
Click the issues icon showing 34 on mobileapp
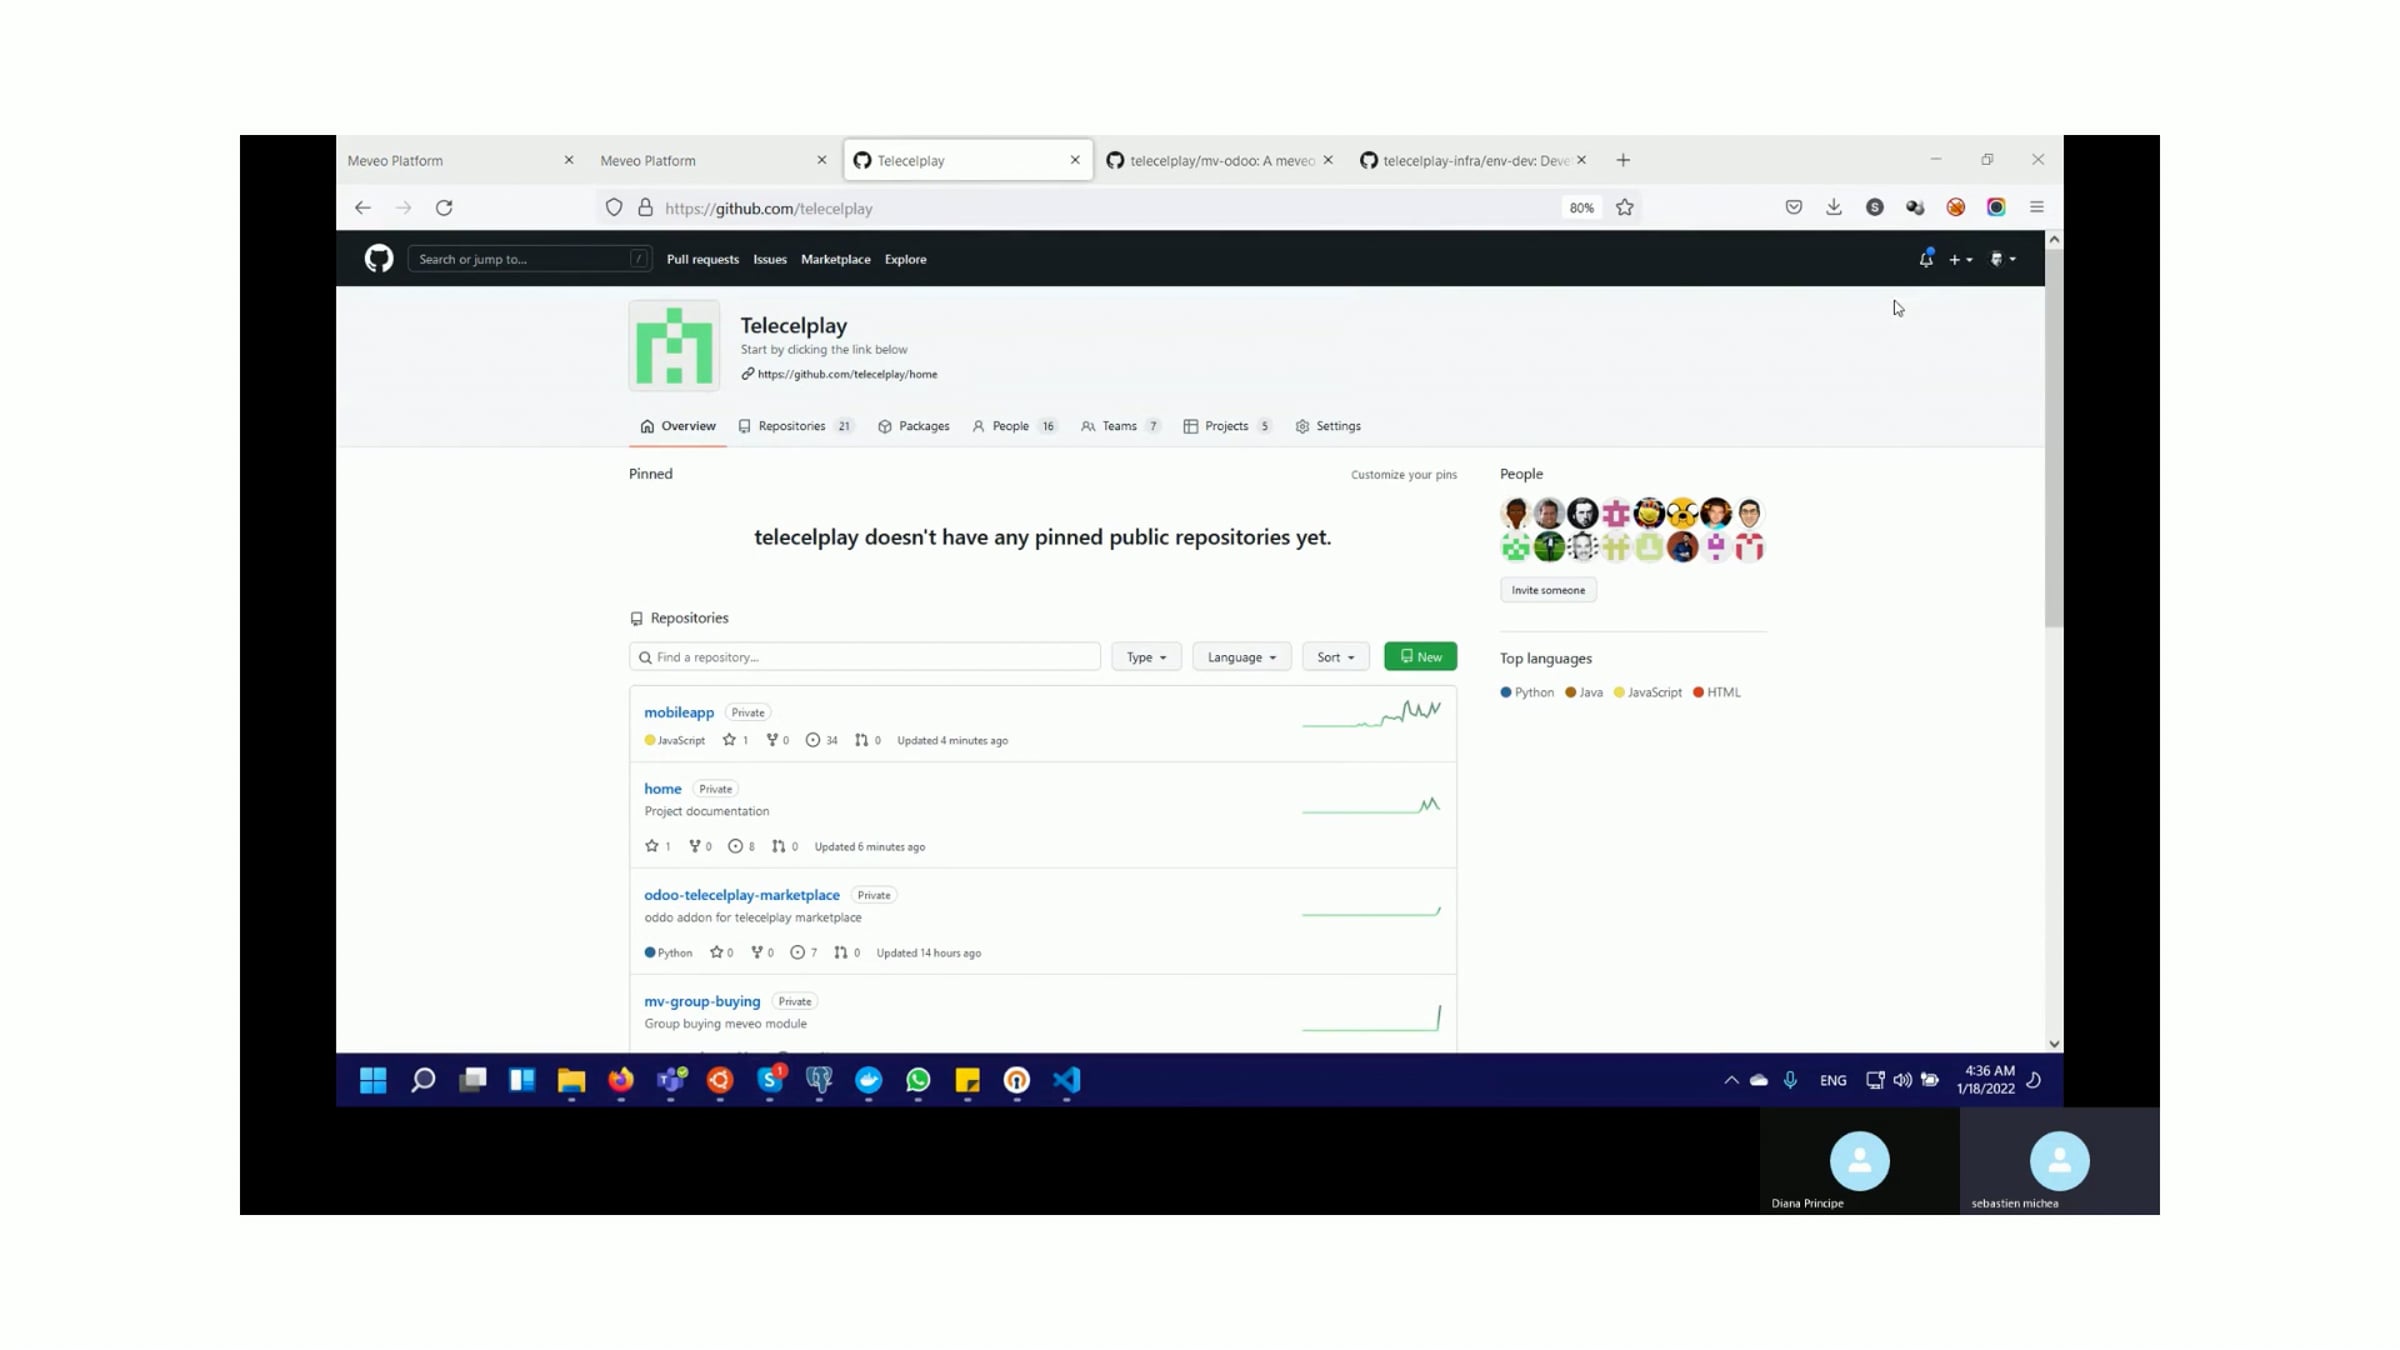tap(813, 740)
